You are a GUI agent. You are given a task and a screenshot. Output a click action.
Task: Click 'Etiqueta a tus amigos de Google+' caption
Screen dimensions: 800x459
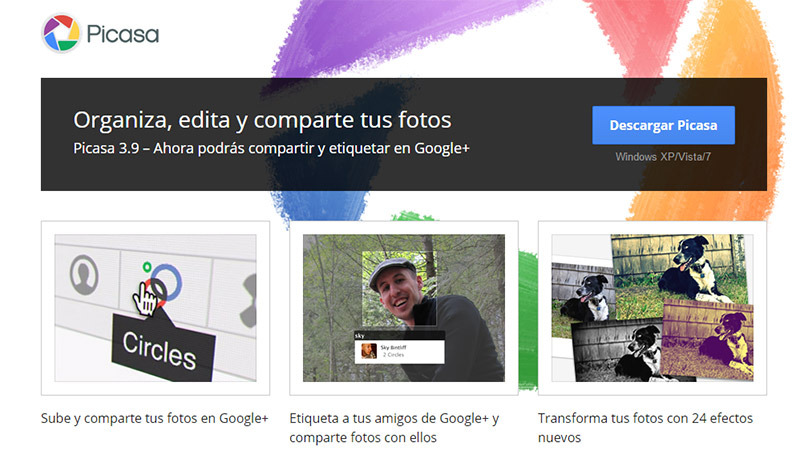(x=394, y=428)
